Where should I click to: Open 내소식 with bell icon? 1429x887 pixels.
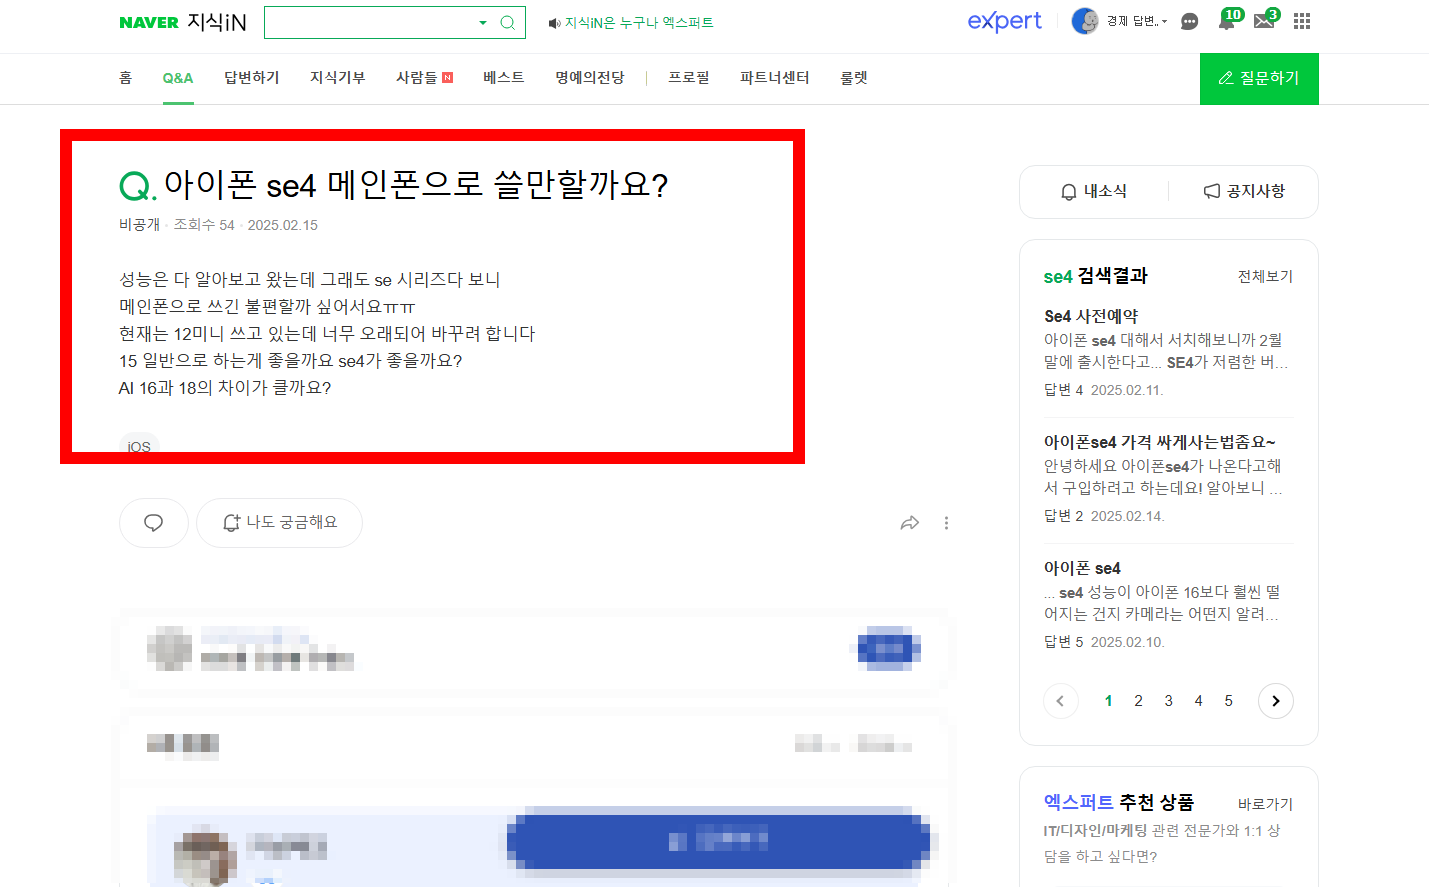click(1094, 191)
